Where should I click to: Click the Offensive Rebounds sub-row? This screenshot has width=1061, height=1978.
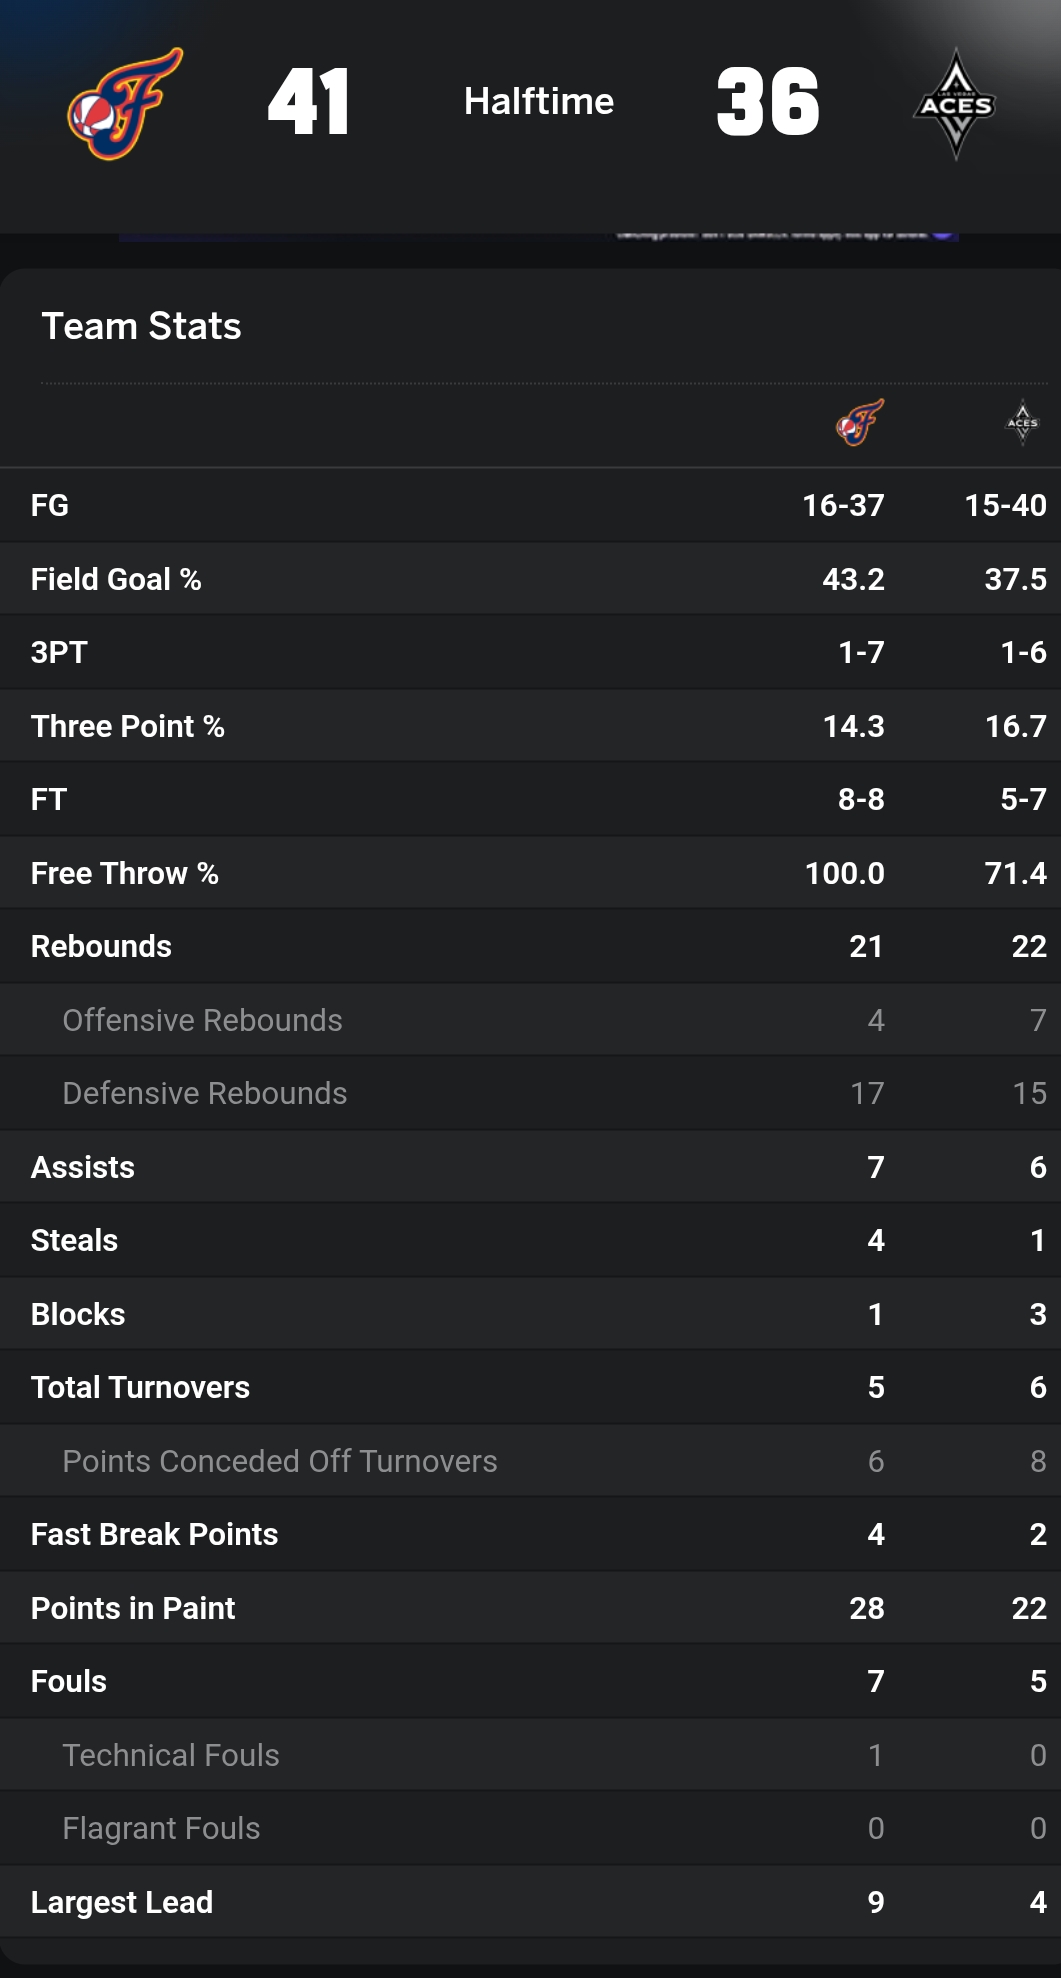202,1020
